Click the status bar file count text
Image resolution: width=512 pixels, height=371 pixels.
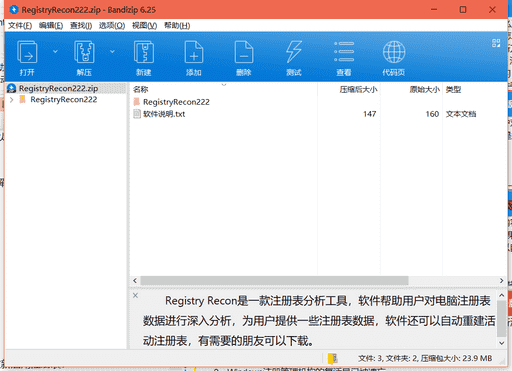coord(425,358)
